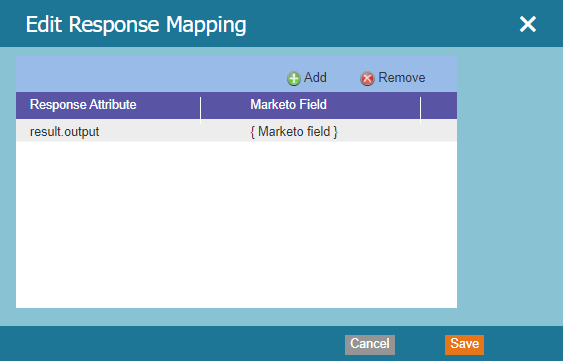Click empty white area of the mapping grid

click(236, 225)
